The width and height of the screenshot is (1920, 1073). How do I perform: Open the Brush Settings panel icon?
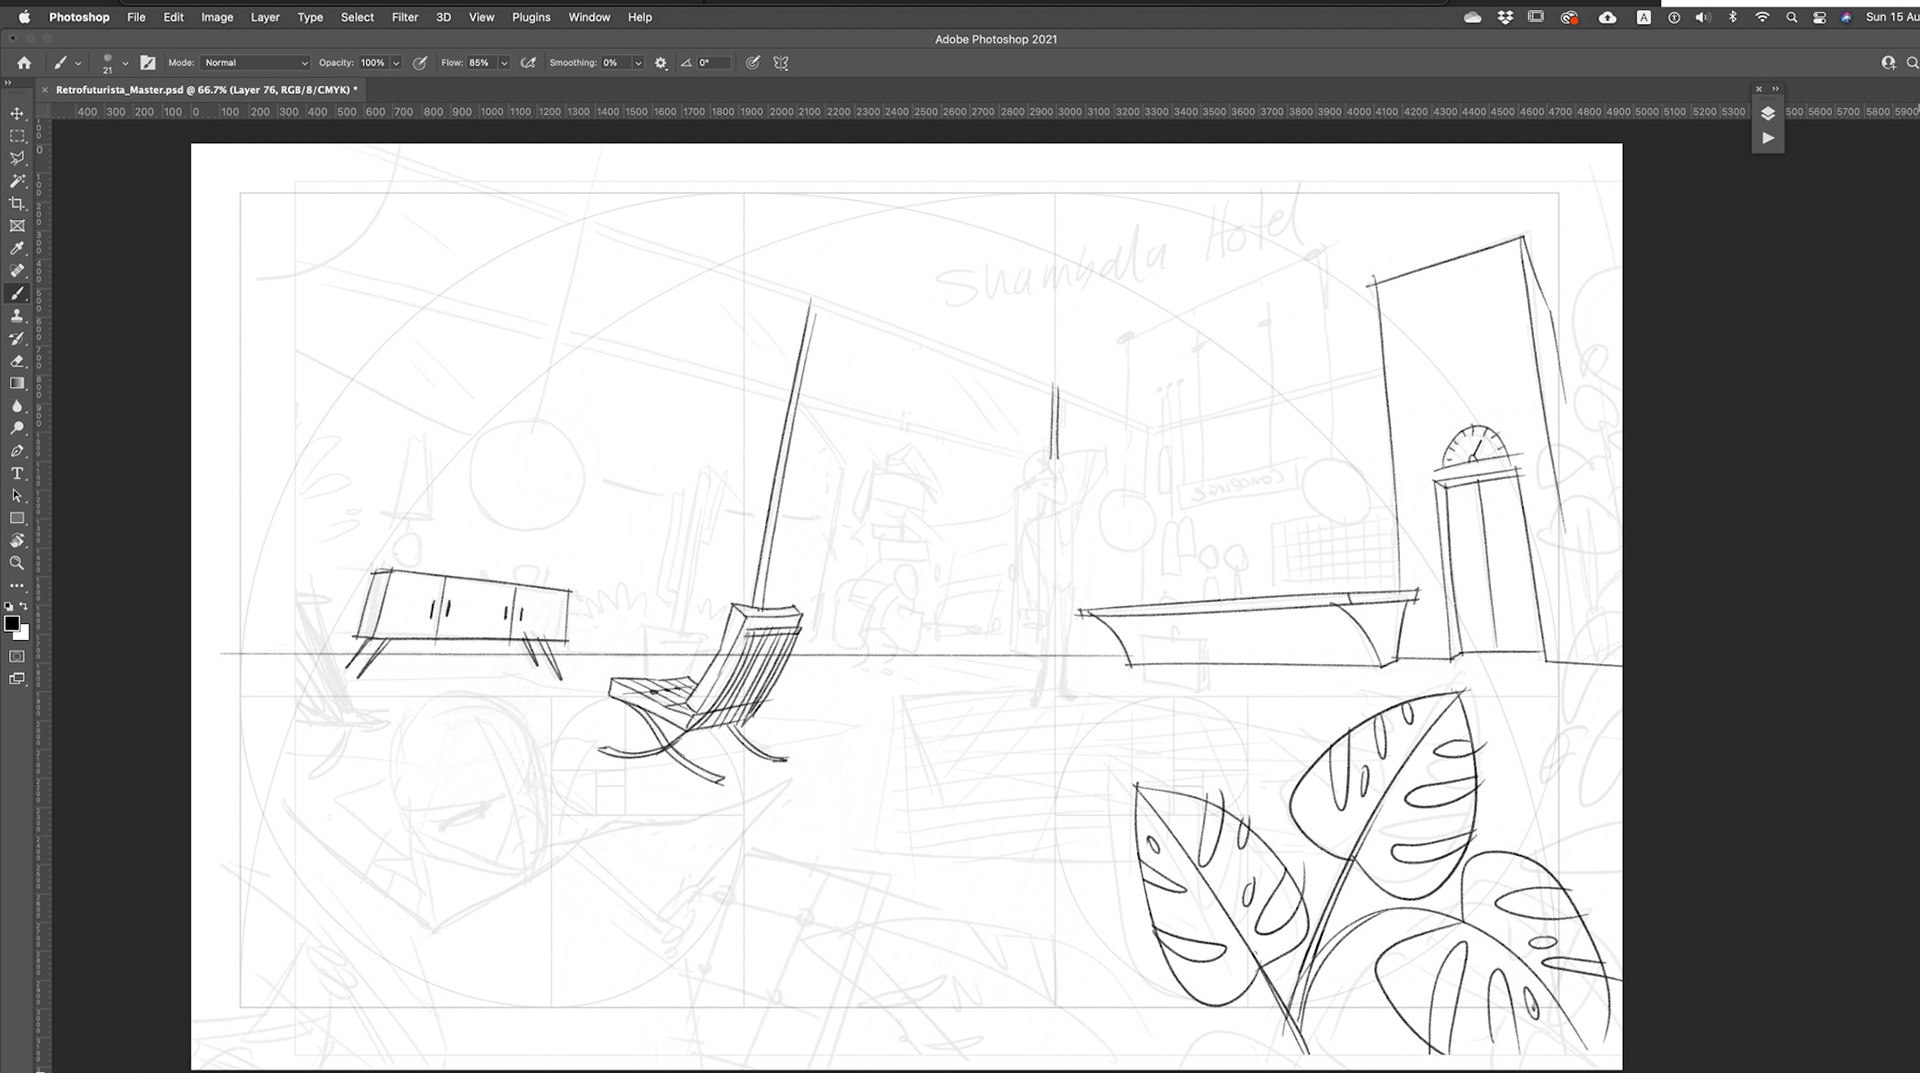click(x=147, y=62)
